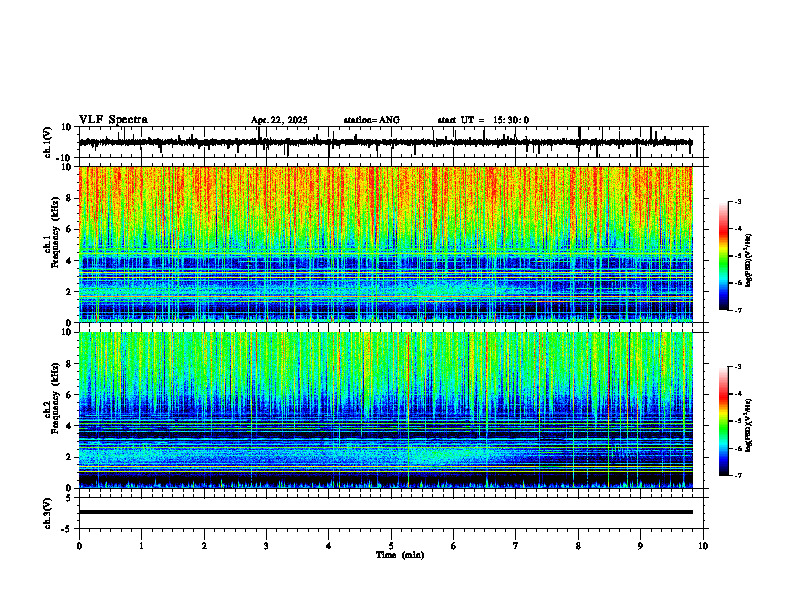This screenshot has height=612, width=792.
Task: Click the ch.2 colorbar log(PSD) label
Action: pos(749,425)
